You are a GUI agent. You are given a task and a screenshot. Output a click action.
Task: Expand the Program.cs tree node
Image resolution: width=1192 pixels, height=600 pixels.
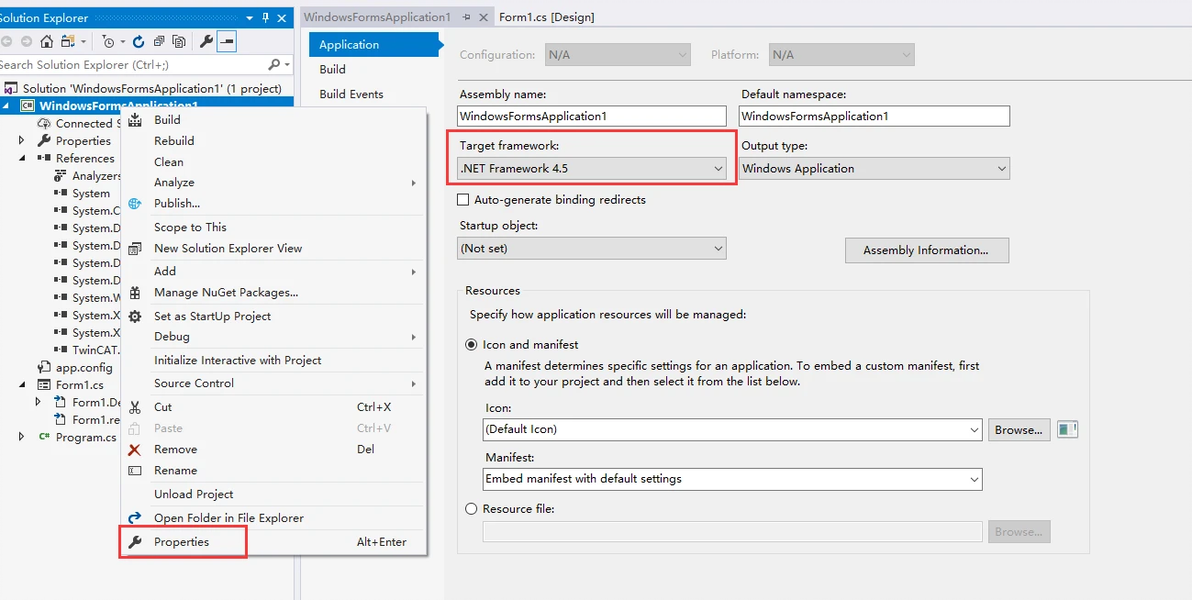click(x=22, y=437)
